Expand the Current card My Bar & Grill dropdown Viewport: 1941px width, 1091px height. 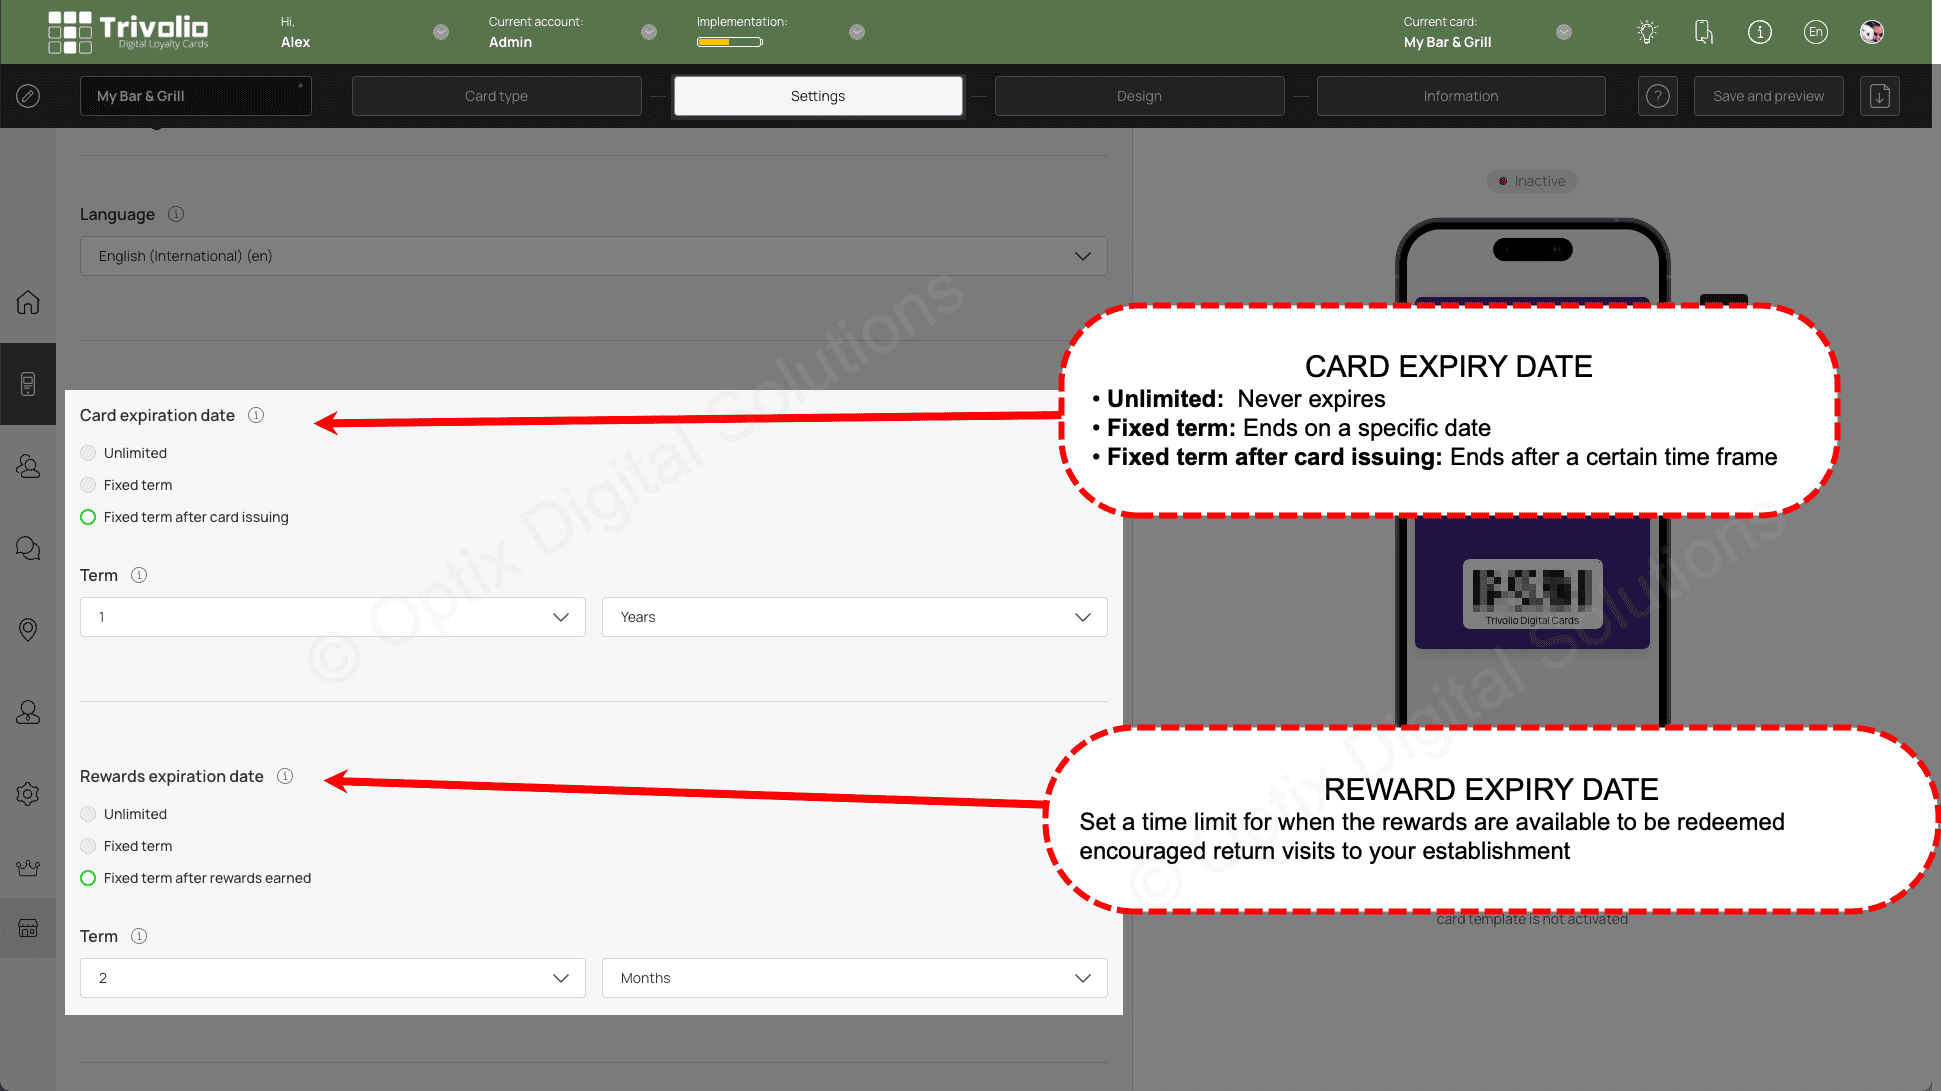[x=1564, y=32]
